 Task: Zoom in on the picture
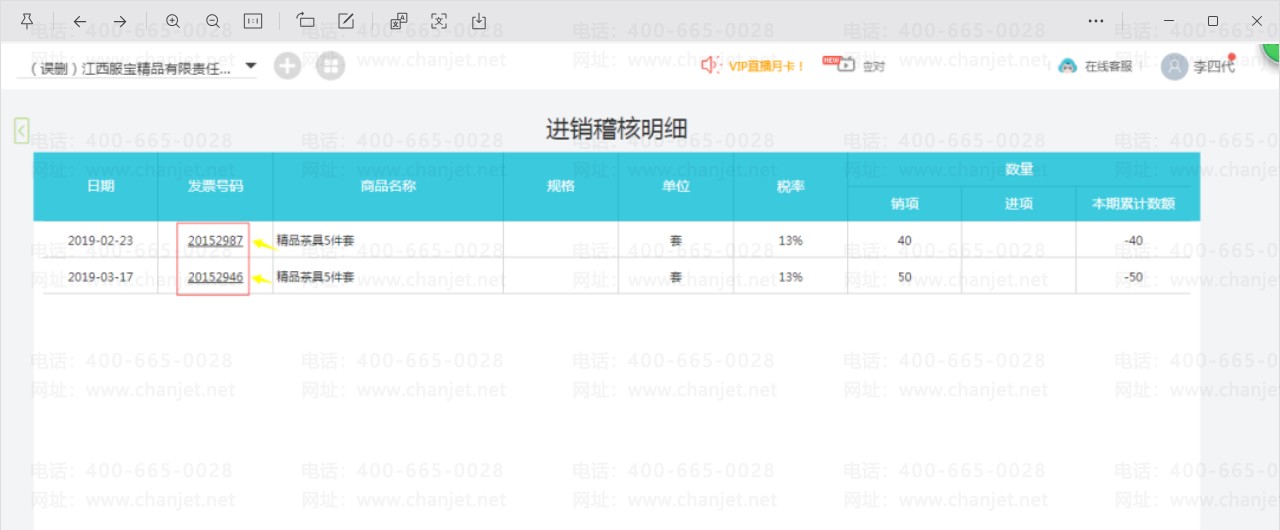[x=173, y=21]
